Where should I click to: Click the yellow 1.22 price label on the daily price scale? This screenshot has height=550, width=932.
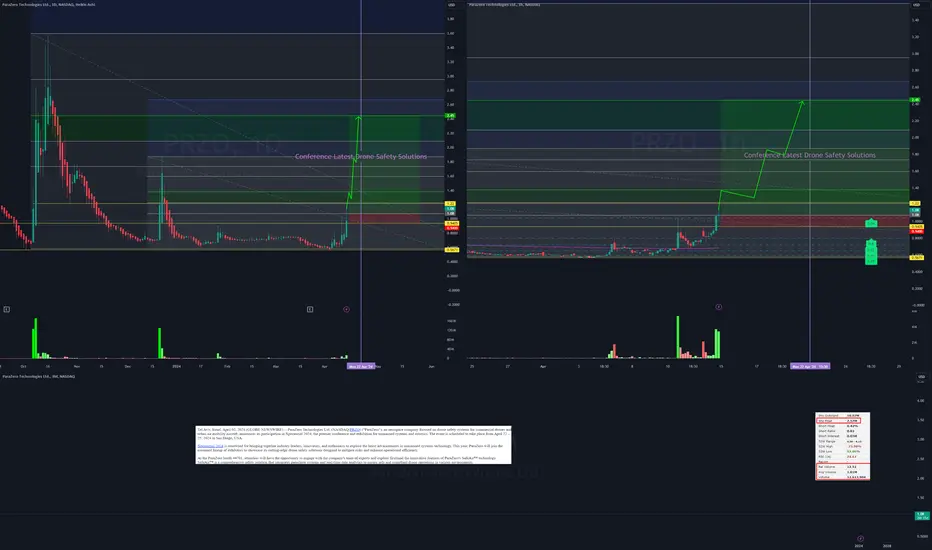click(451, 204)
